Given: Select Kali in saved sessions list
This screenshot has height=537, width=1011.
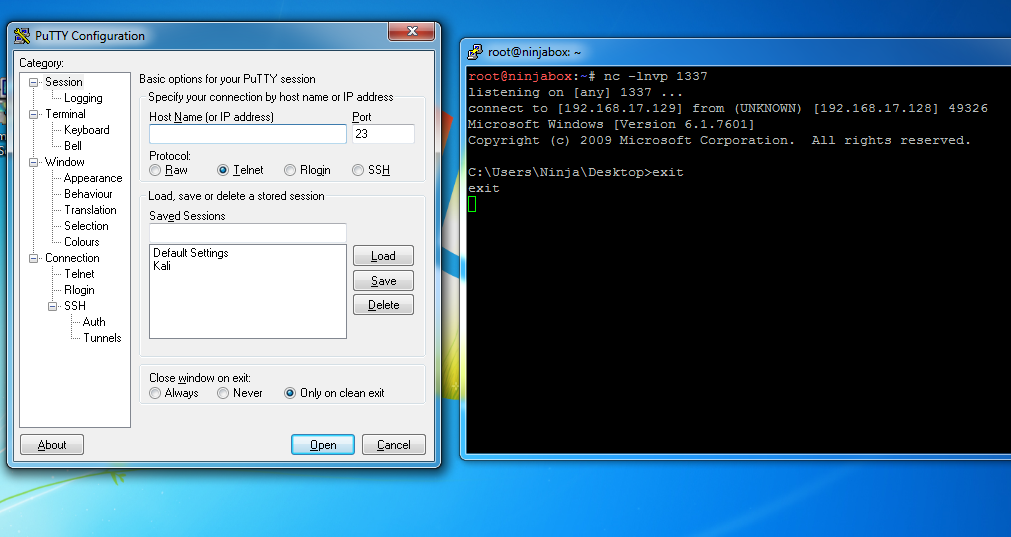Looking at the screenshot, I should [x=162, y=266].
